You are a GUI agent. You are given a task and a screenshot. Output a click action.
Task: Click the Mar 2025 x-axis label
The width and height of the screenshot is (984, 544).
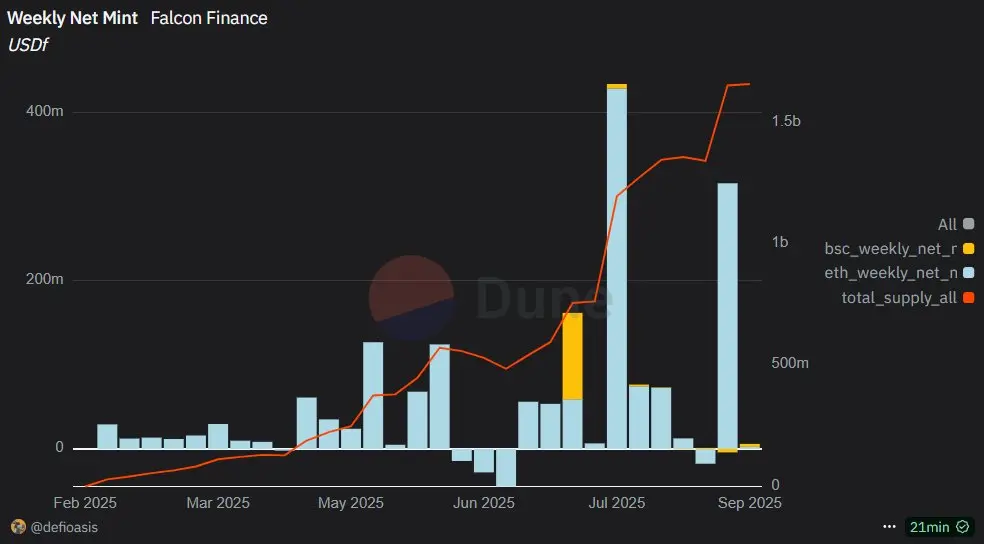(x=218, y=503)
